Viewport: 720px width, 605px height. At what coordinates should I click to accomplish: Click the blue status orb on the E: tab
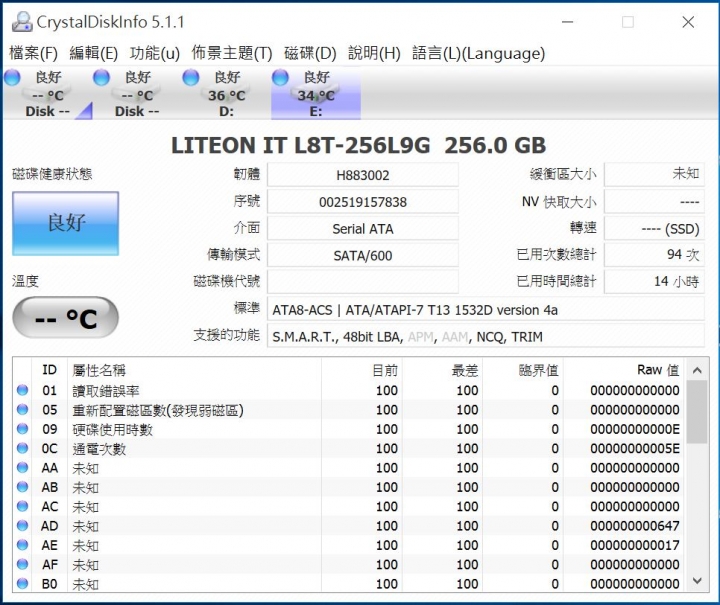[x=280, y=77]
